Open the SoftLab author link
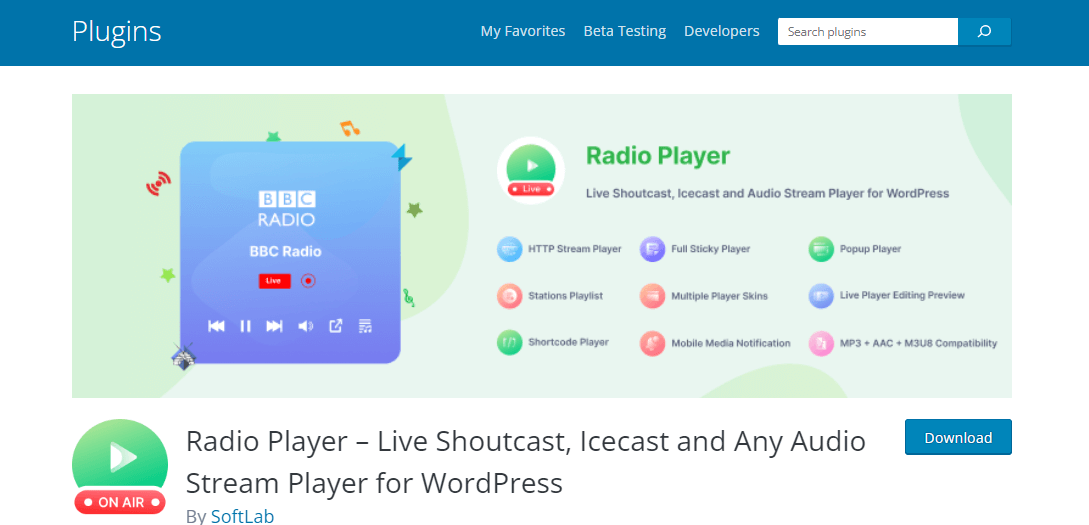Viewport: 1089px width, 525px height. (242, 516)
